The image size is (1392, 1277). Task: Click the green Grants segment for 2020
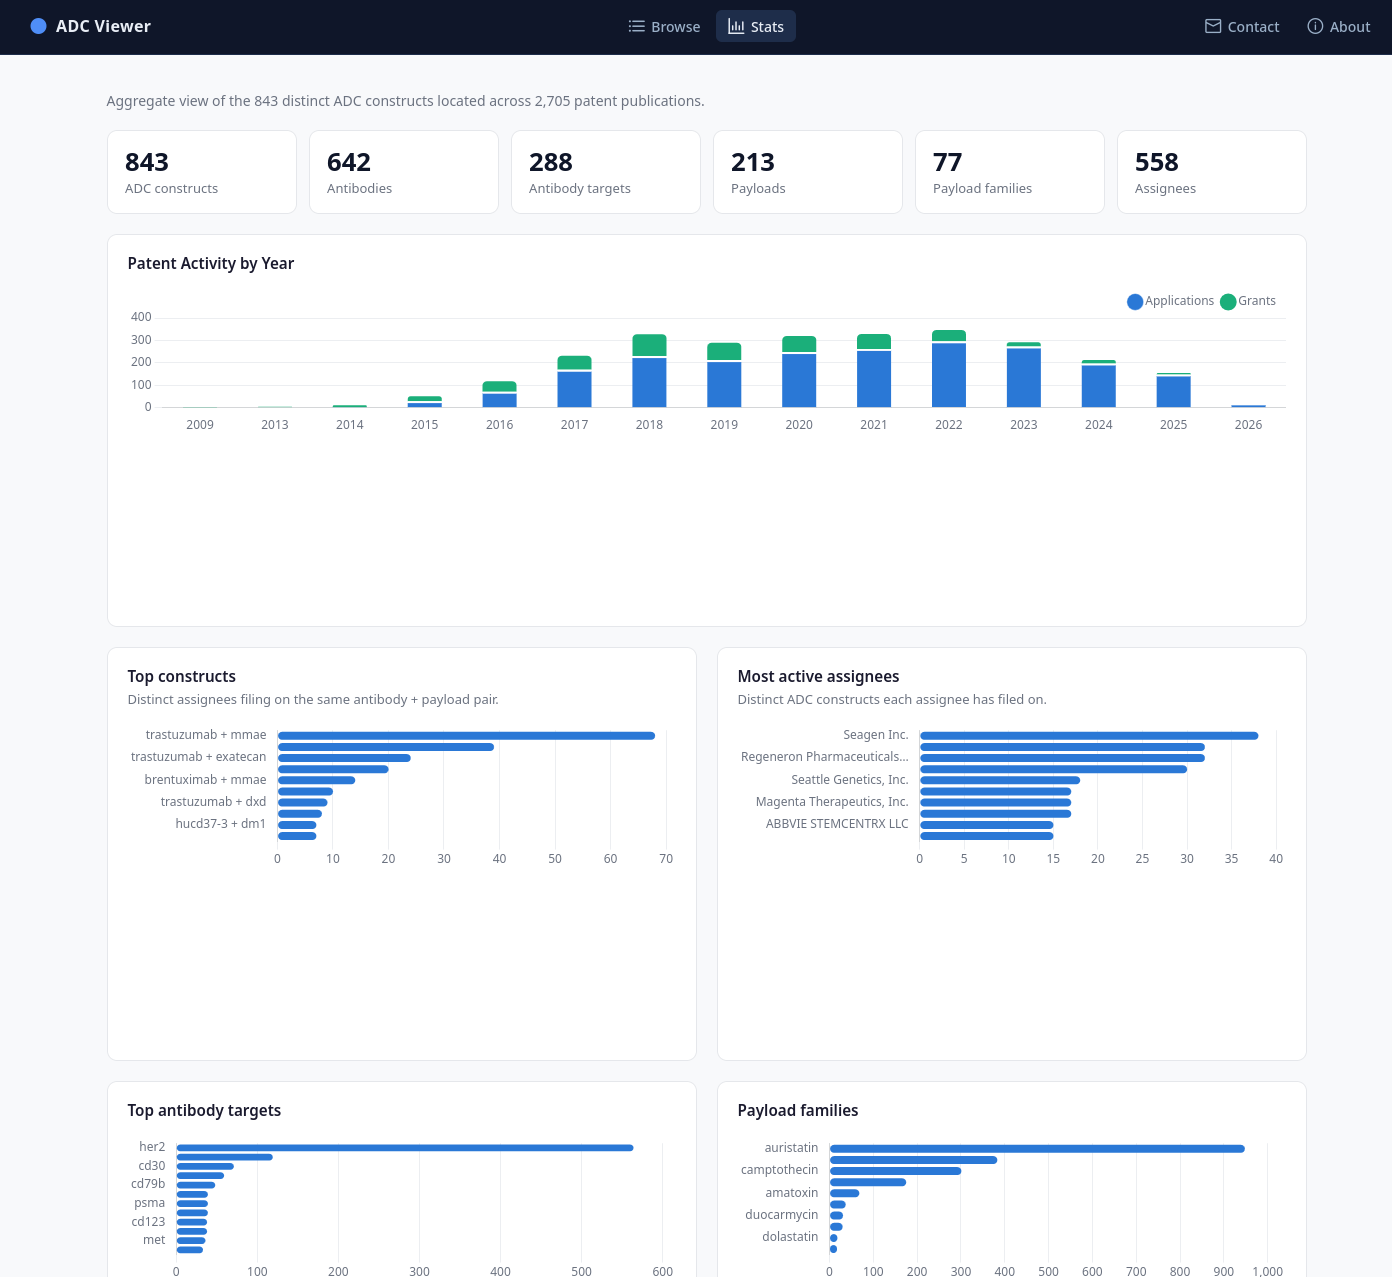(x=799, y=344)
